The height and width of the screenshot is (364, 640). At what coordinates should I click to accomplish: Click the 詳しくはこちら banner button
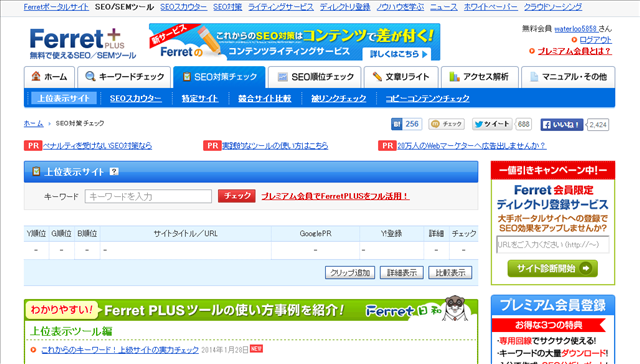click(x=396, y=54)
